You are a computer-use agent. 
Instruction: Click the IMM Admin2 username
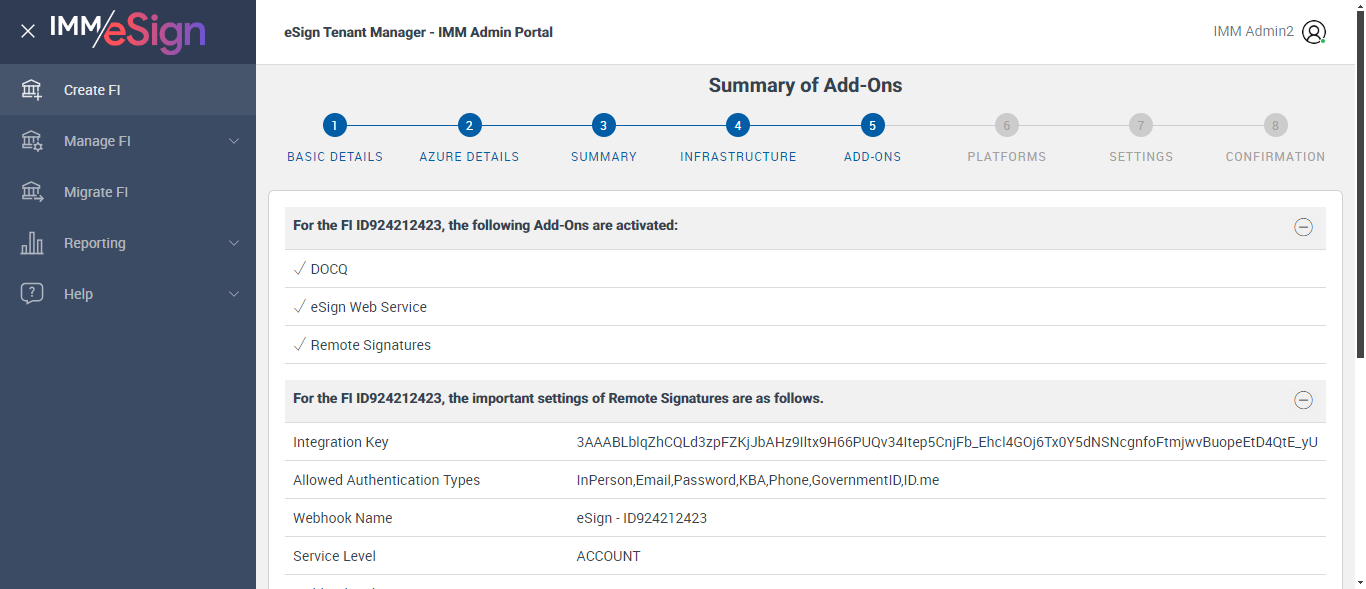point(1253,32)
